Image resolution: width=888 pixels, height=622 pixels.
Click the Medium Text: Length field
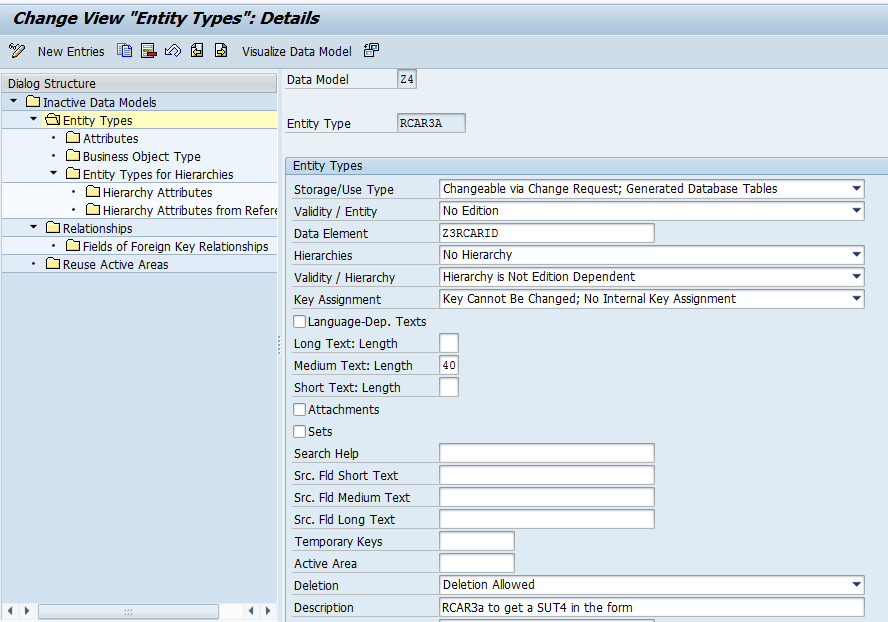click(449, 365)
